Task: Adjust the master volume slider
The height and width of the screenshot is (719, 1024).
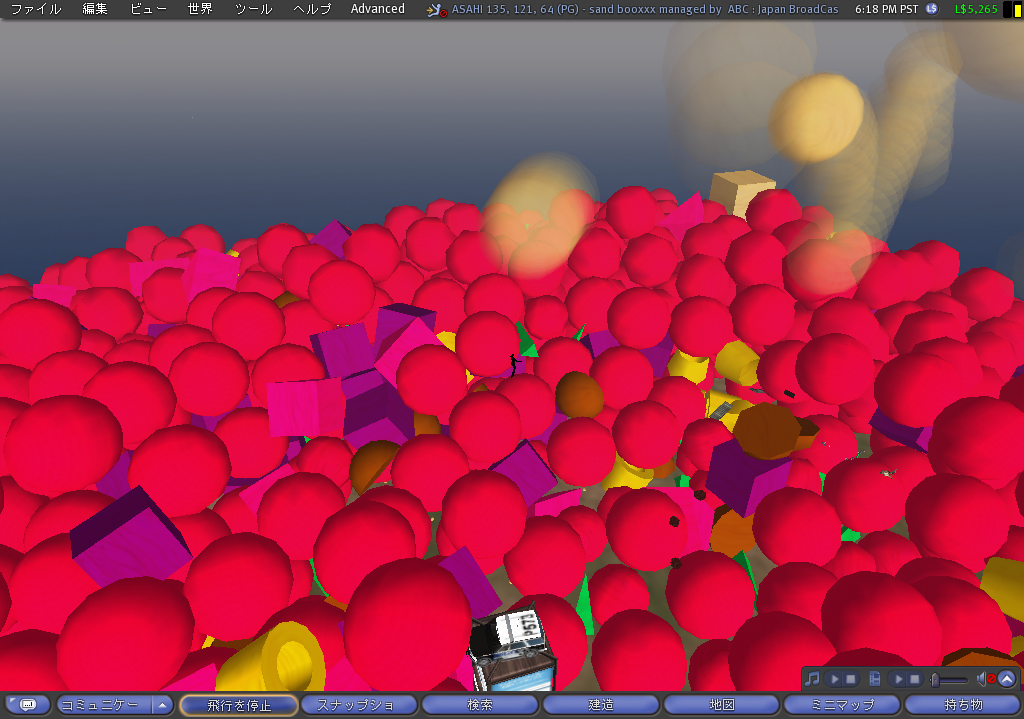Action: click(x=950, y=680)
